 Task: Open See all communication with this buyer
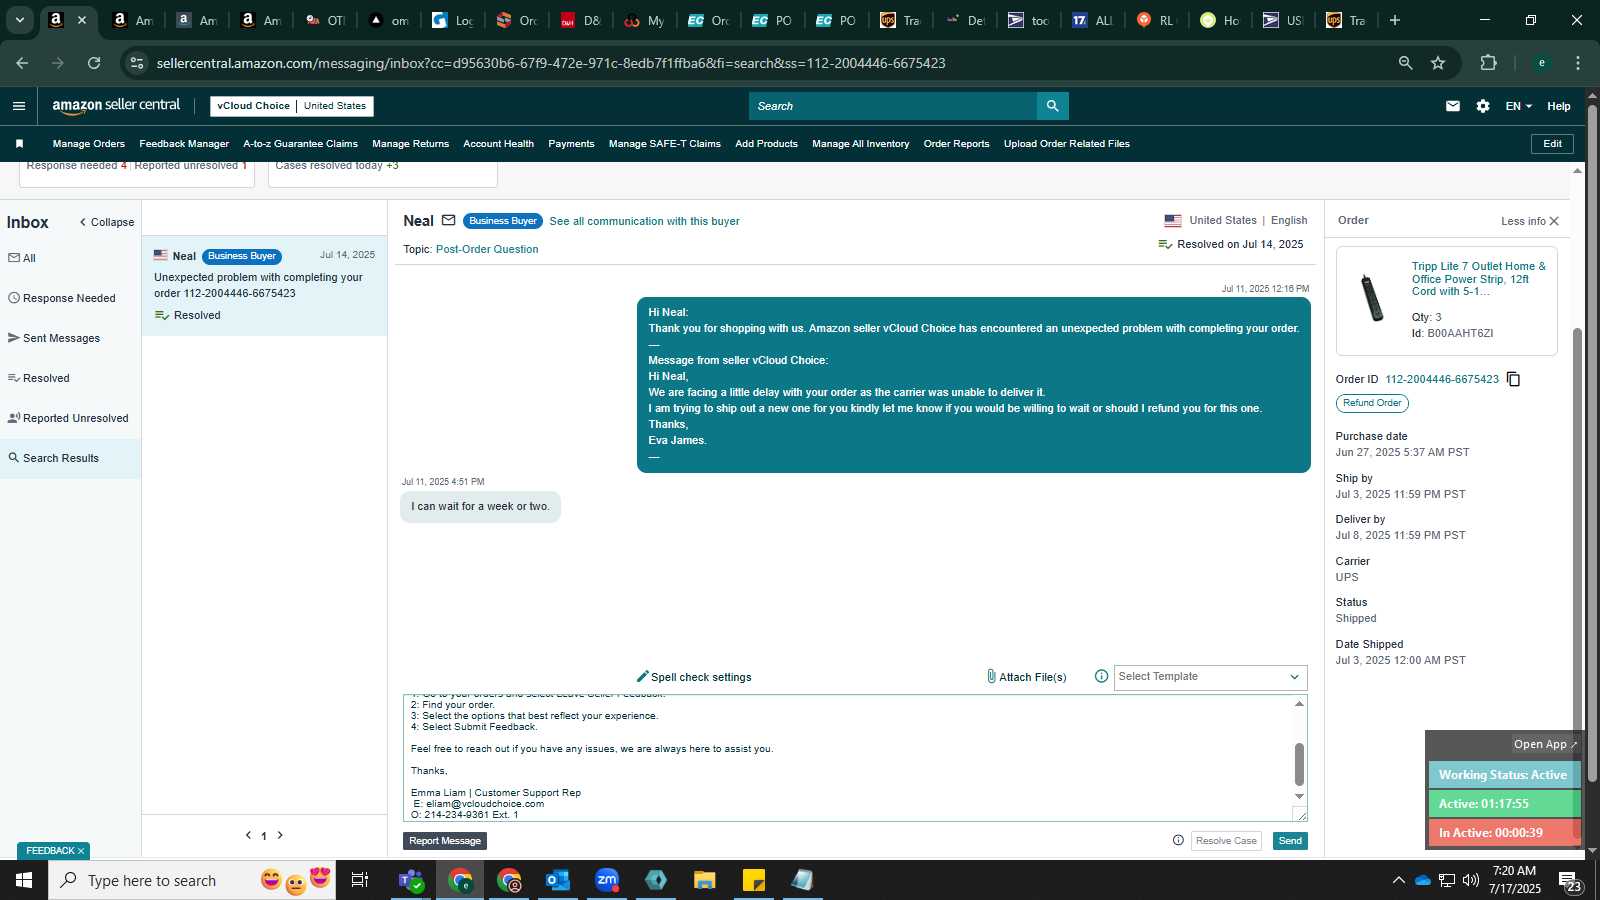pos(644,221)
